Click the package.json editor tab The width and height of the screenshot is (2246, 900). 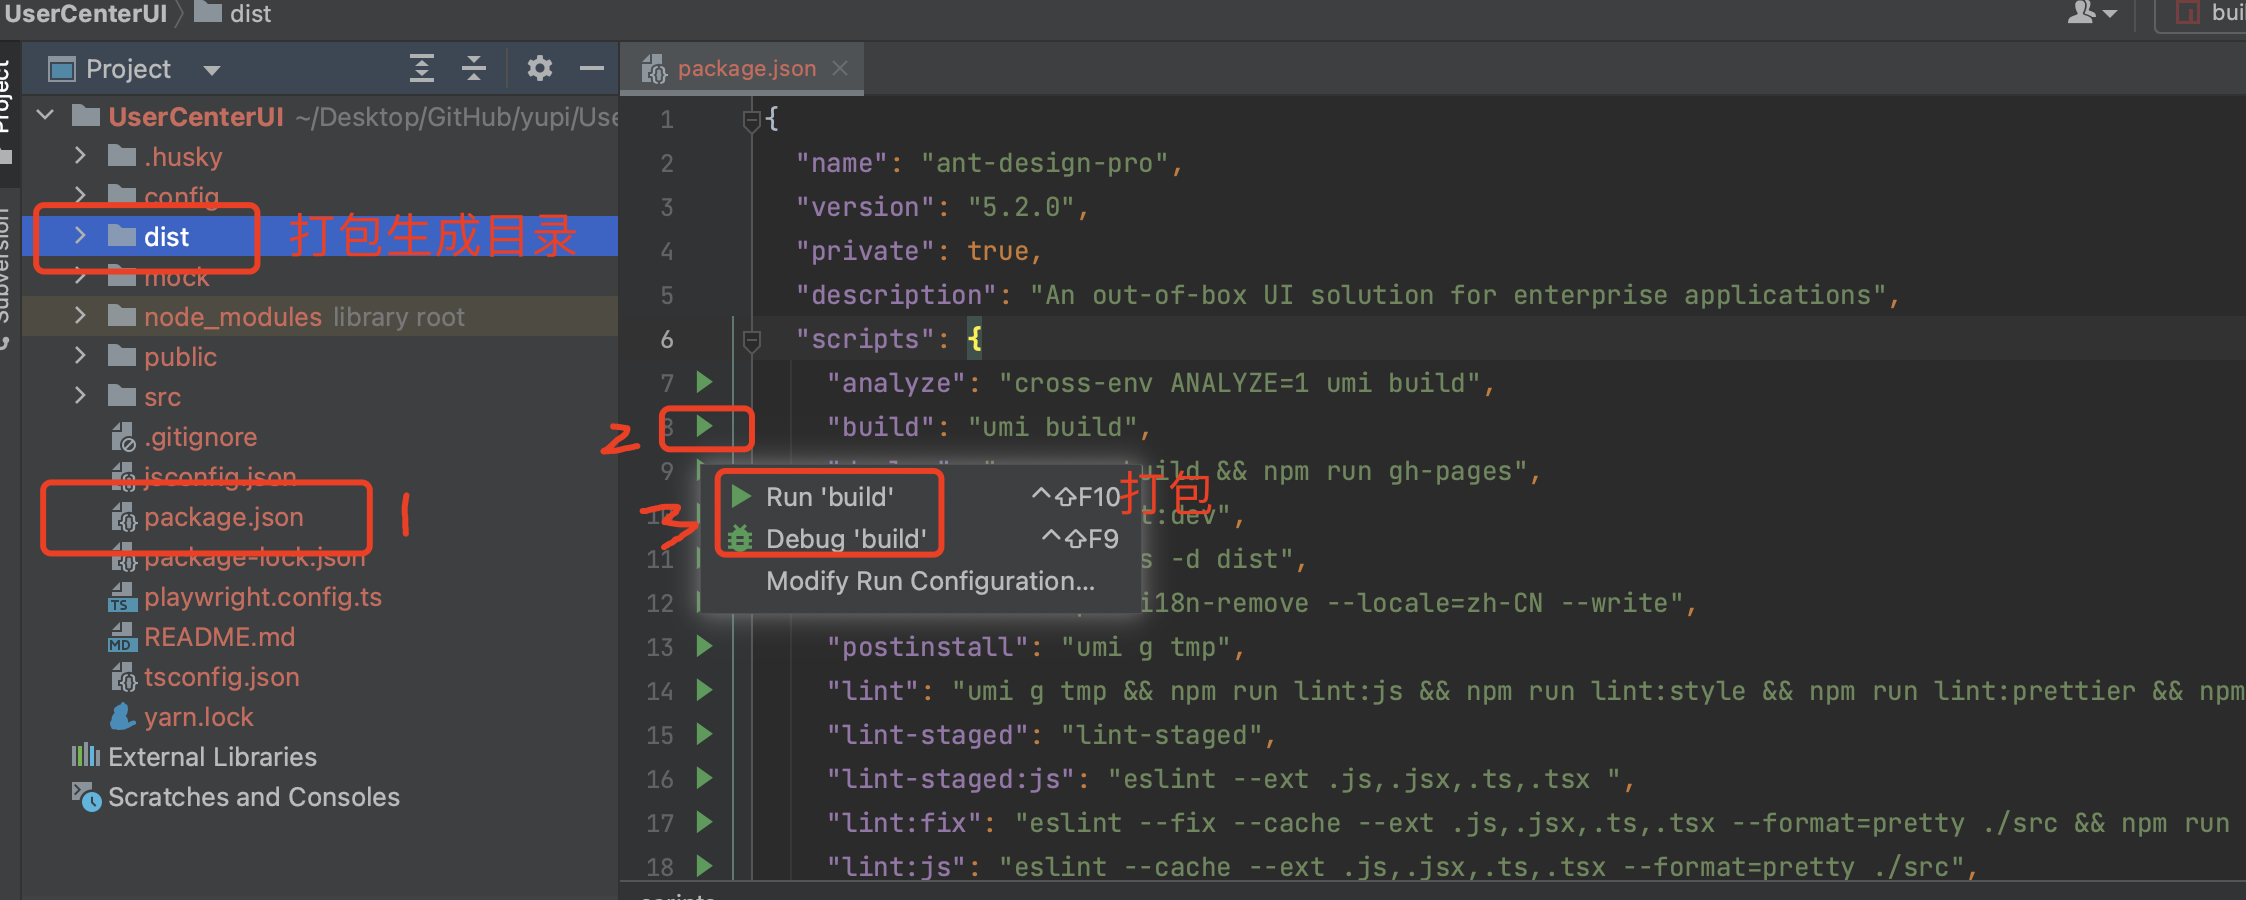[x=746, y=68]
